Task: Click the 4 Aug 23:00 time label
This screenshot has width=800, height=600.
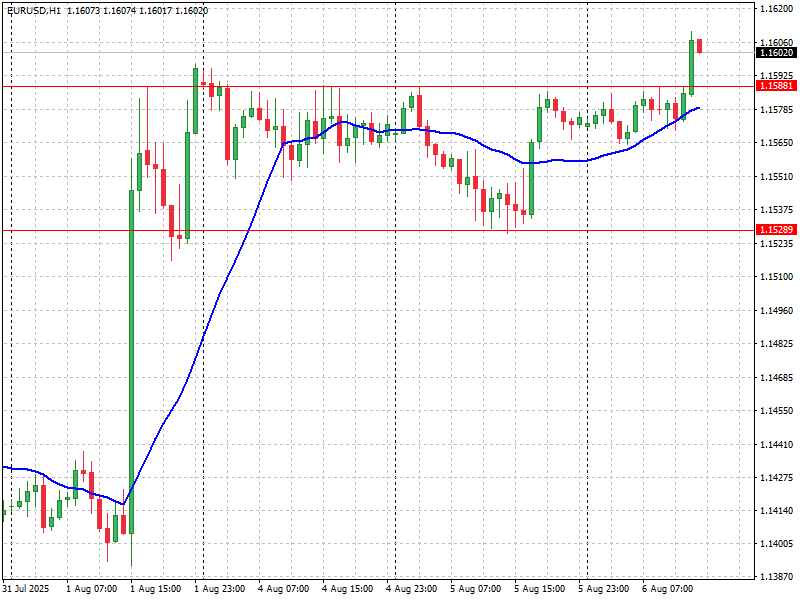Action: (412, 589)
